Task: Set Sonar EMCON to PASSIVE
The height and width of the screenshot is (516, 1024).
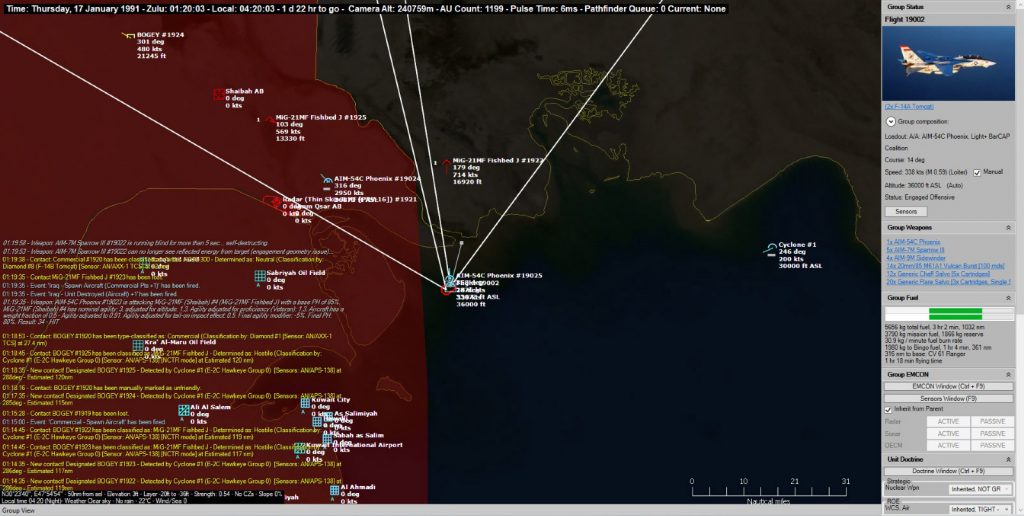Action: coord(992,434)
